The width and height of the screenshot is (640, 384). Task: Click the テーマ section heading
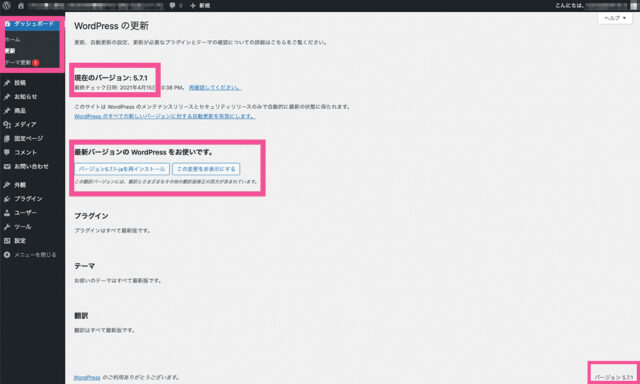pyautogui.click(x=84, y=266)
